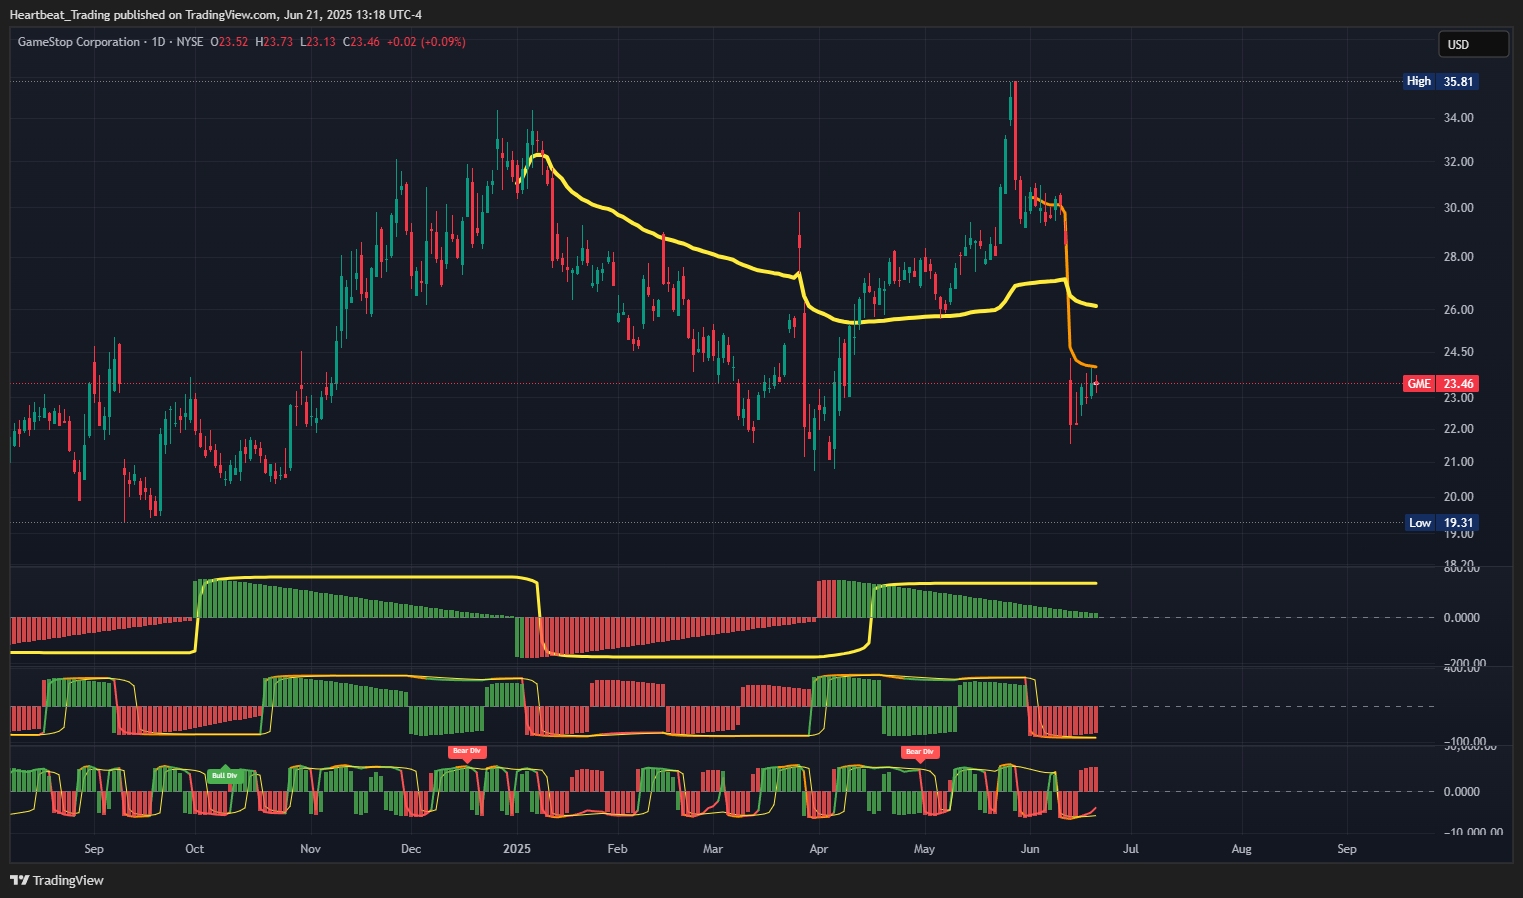Click the December Bear Div marker
Viewport: 1523px width, 898px height.
point(467,751)
